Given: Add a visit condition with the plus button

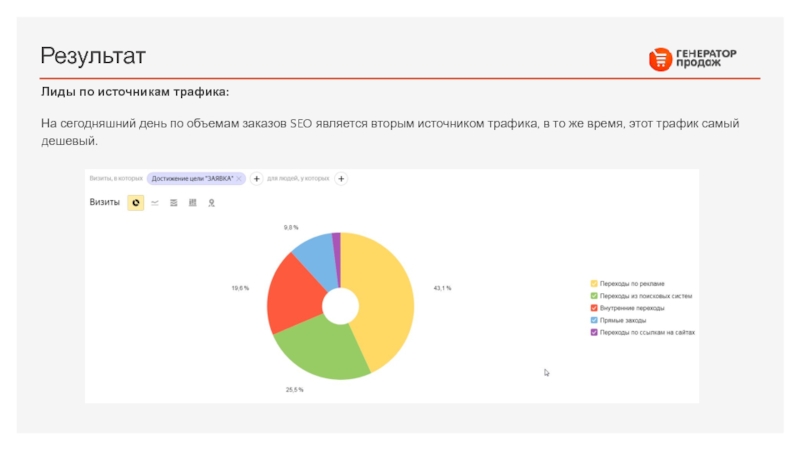Looking at the screenshot, I should point(256,179).
